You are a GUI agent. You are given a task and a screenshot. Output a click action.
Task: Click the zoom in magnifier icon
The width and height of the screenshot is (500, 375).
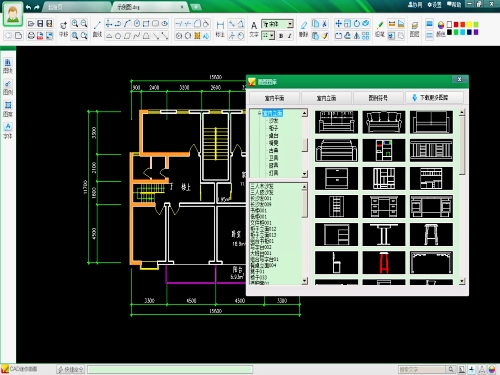tap(75, 23)
